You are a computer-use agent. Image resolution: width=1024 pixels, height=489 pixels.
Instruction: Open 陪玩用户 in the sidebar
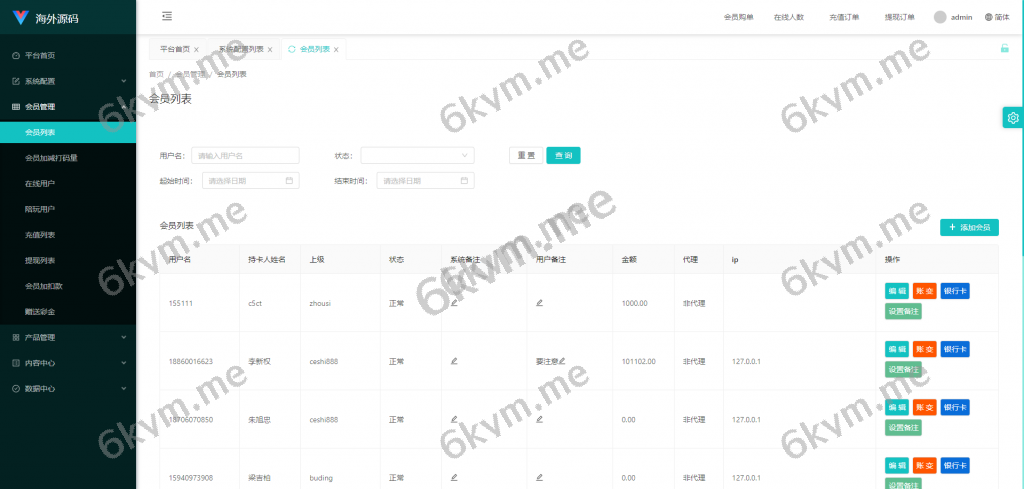(68, 209)
